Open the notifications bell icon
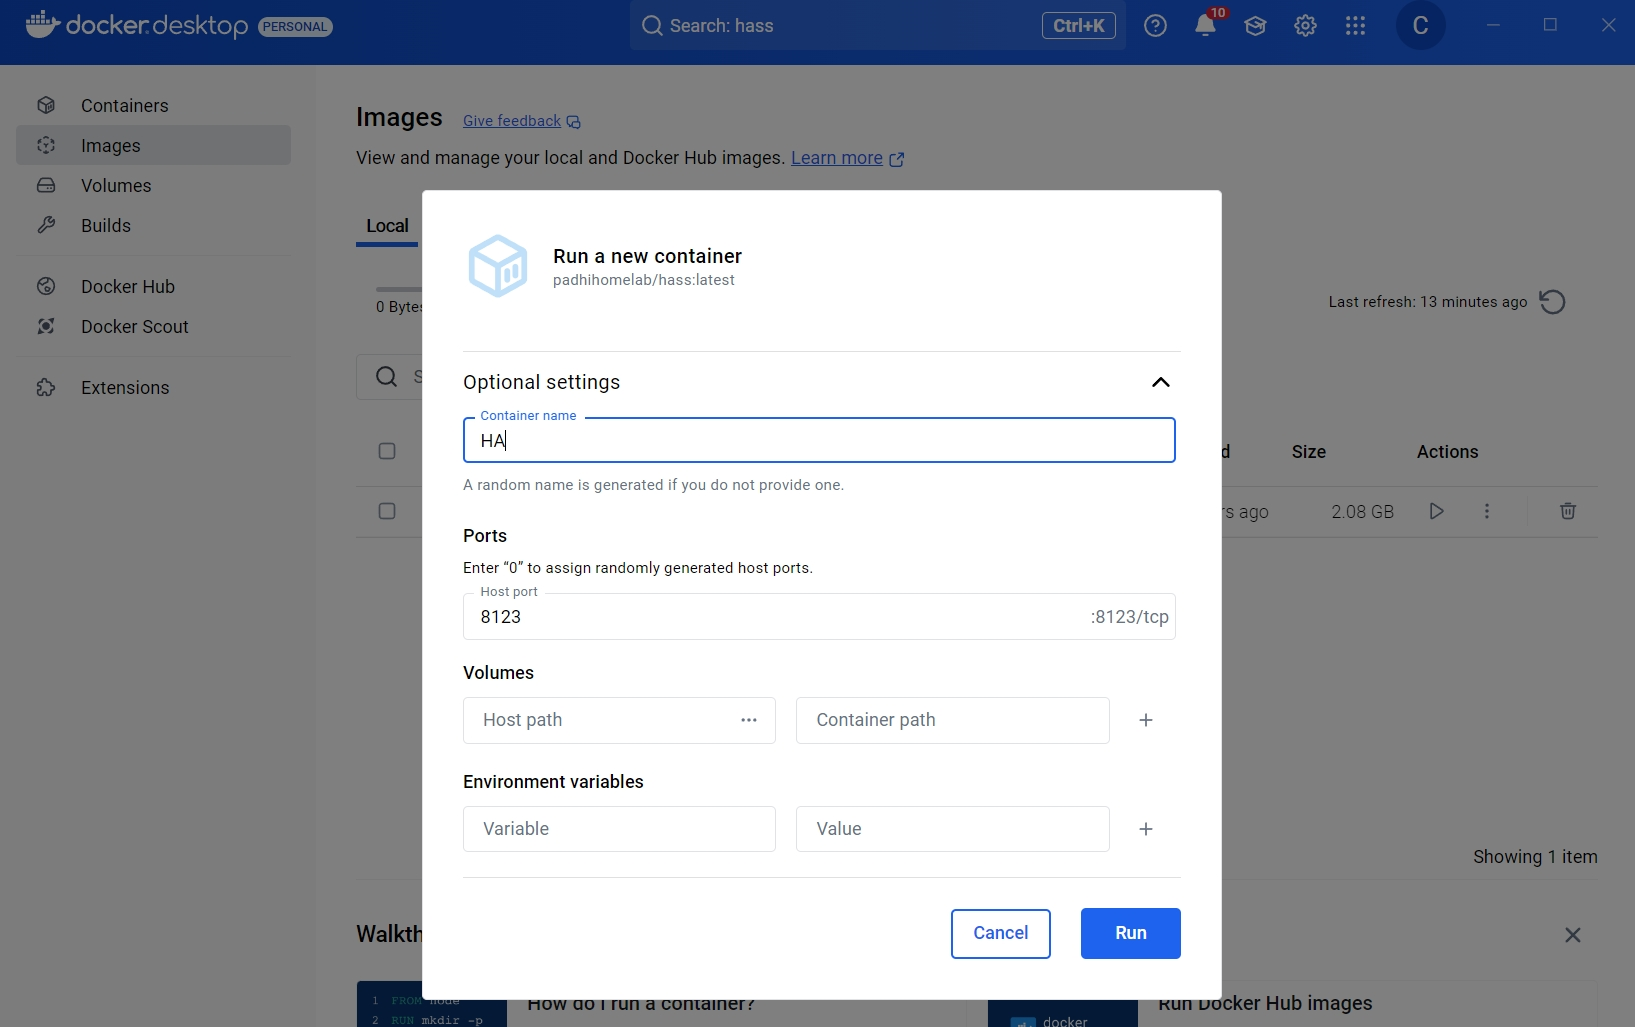The image size is (1635, 1027). [1205, 26]
